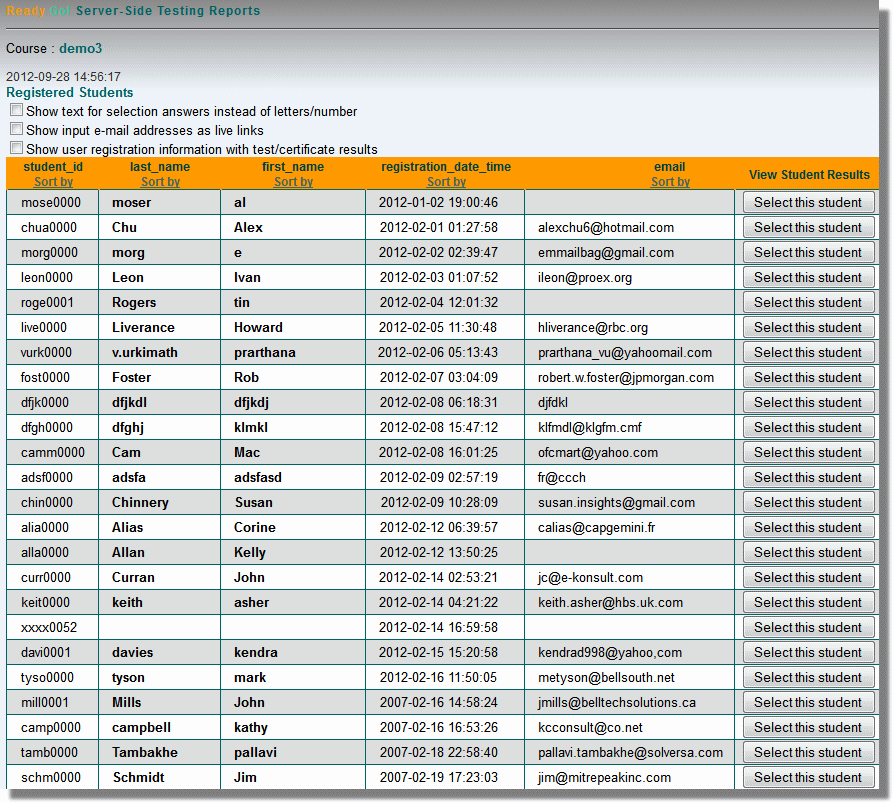The height and width of the screenshot is (803, 893).
Task: Click last name Chinnery cell
Action: pos(159,502)
